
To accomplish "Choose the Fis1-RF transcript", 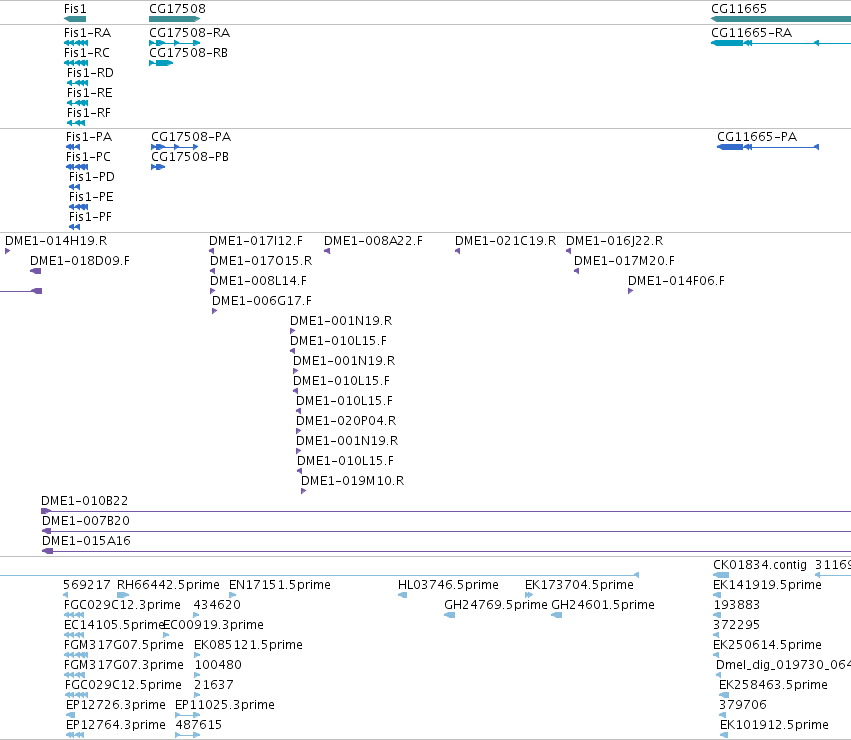I will tap(88, 113).
